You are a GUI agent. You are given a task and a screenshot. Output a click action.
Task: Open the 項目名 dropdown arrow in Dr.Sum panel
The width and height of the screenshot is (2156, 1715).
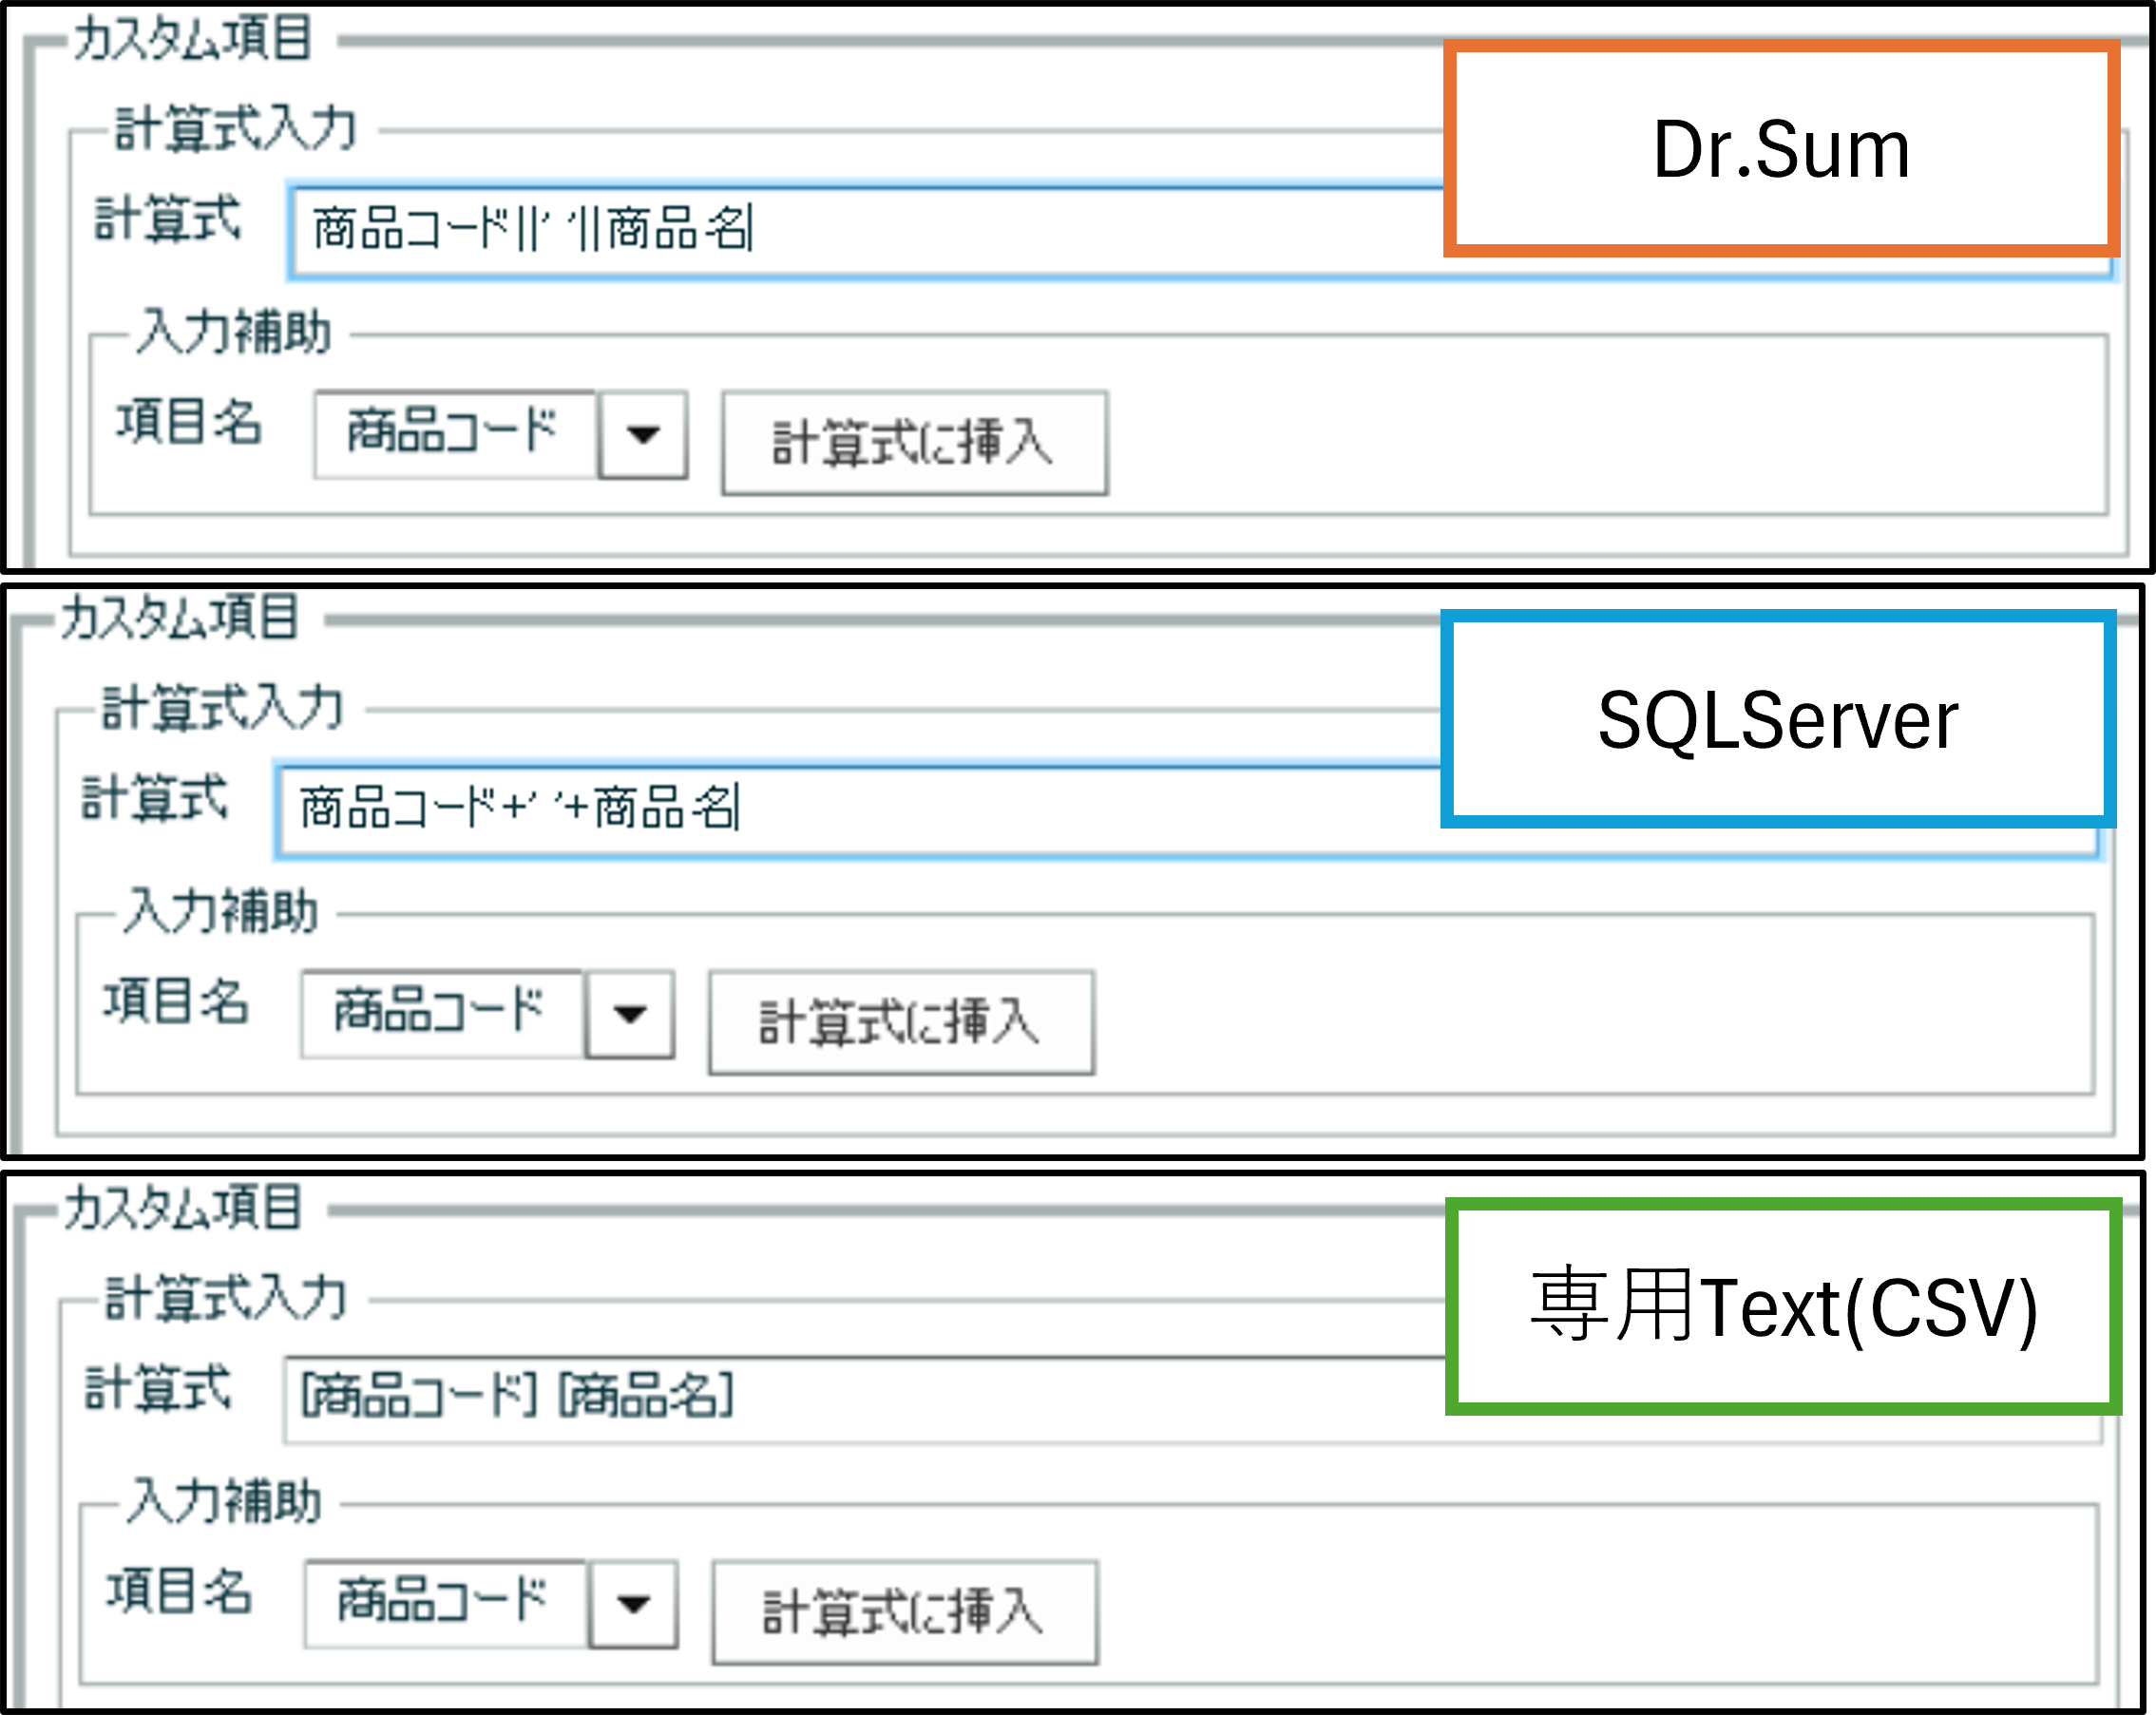pos(643,435)
